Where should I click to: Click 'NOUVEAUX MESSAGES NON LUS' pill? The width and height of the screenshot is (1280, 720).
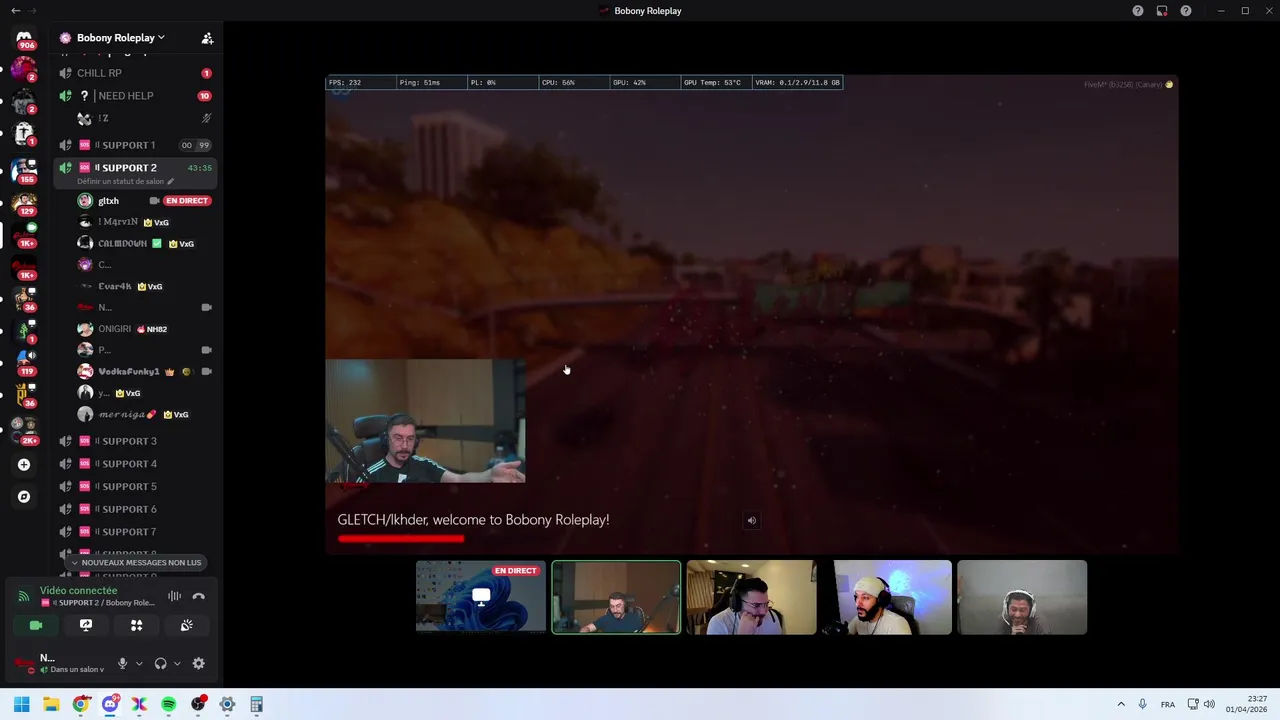[x=136, y=563]
